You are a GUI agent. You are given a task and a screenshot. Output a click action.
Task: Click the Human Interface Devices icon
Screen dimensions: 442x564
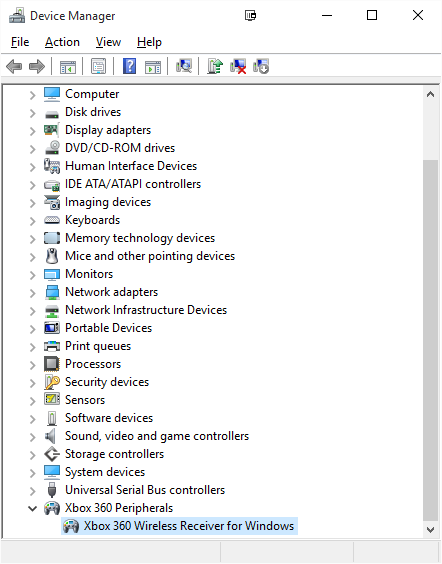pos(52,166)
